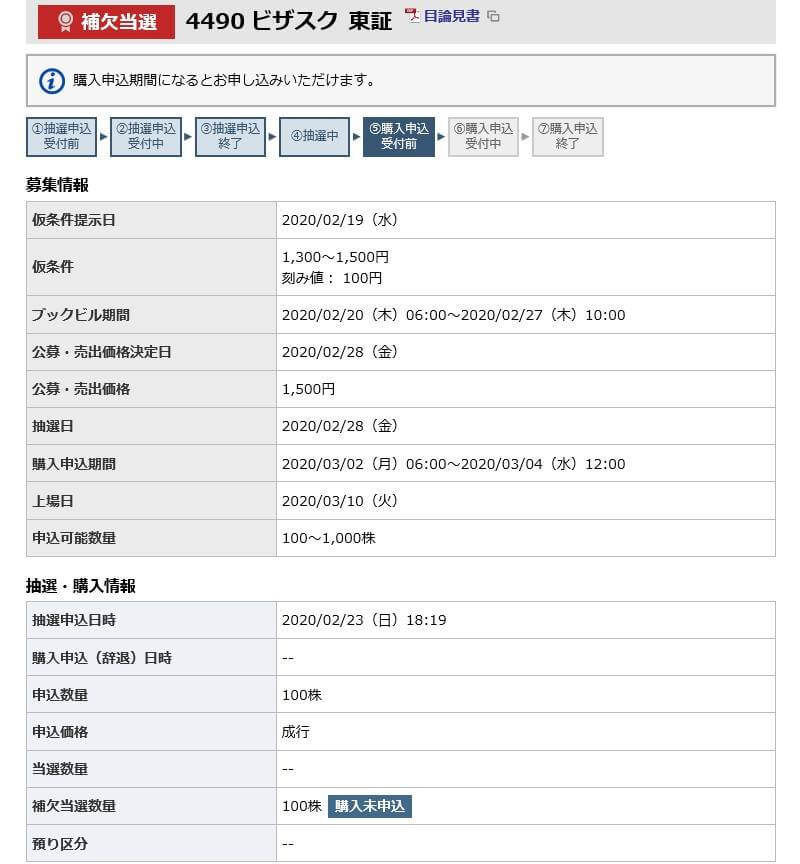Click the 仮条件提示日 date 2020/02/19（水）

point(340,220)
